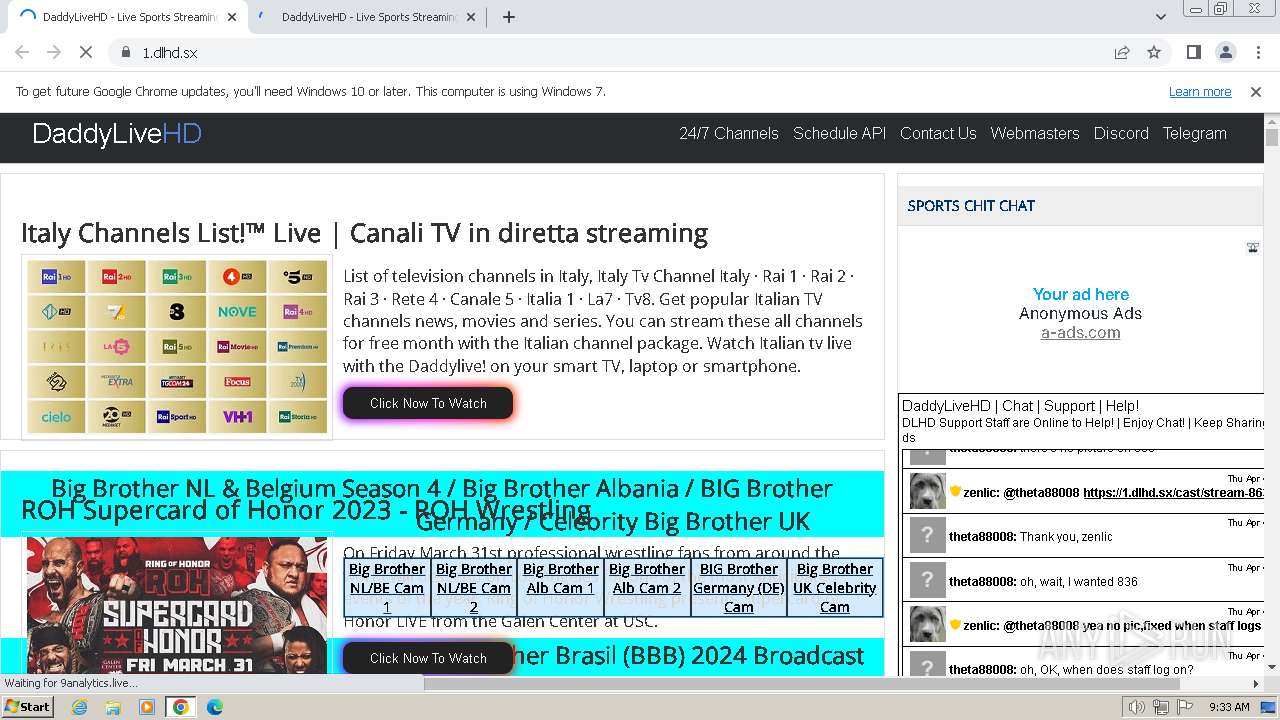
Task: Open the ROH Supercard of Honor poster
Action: pos(177,606)
